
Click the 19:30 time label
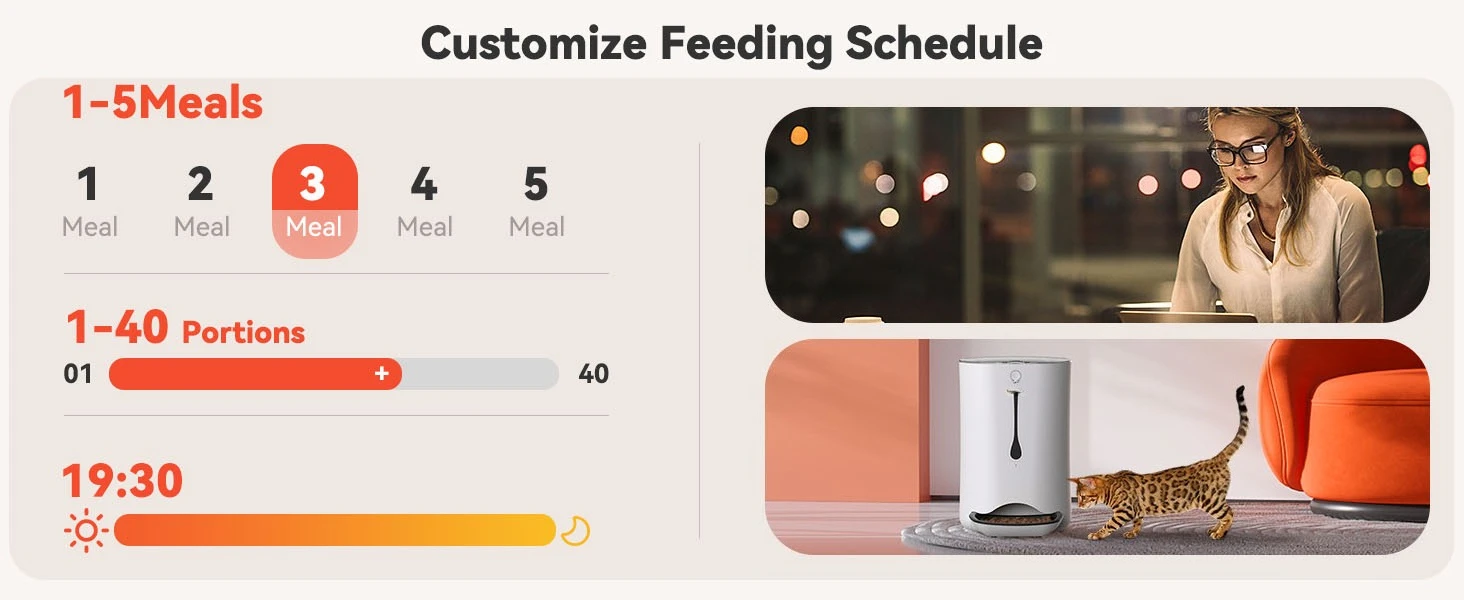[123, 481]
